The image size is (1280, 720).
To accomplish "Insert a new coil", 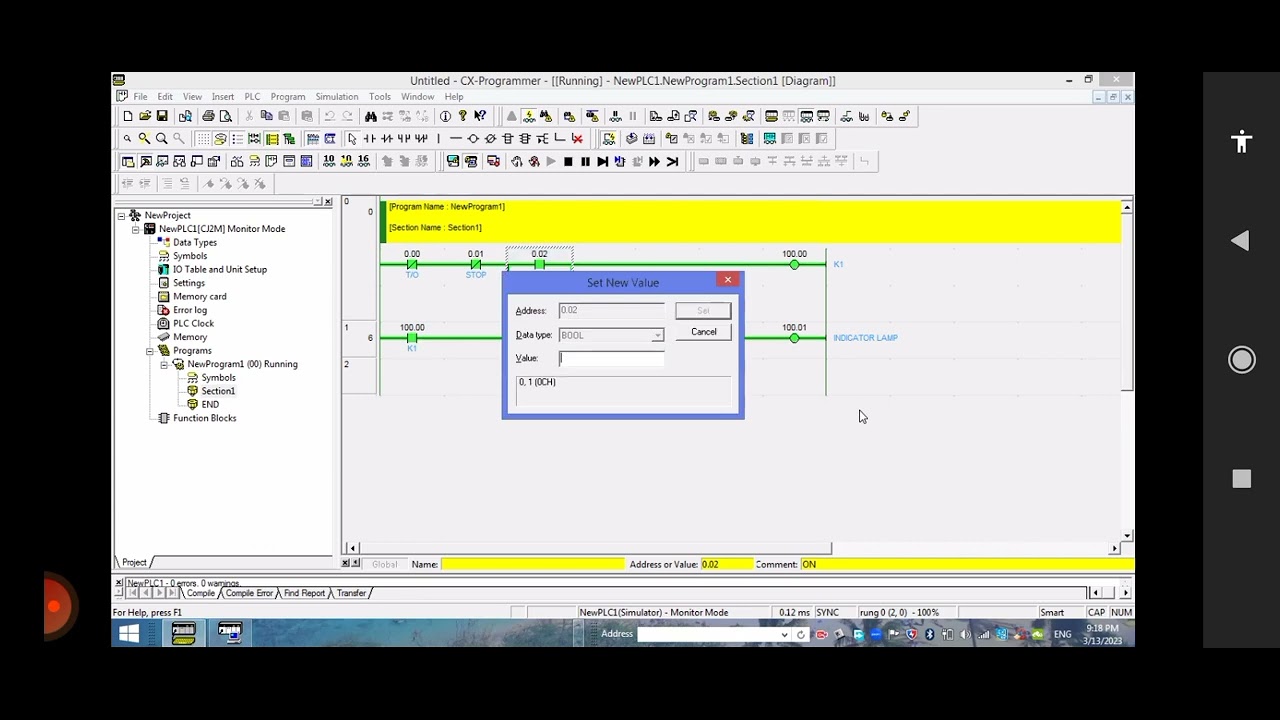I will 473,138.
